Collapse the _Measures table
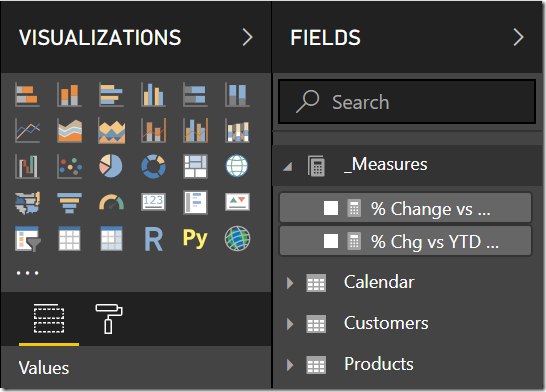Viewport: 546px width, 392px height. pyautogui.click(x=288, y=167)
